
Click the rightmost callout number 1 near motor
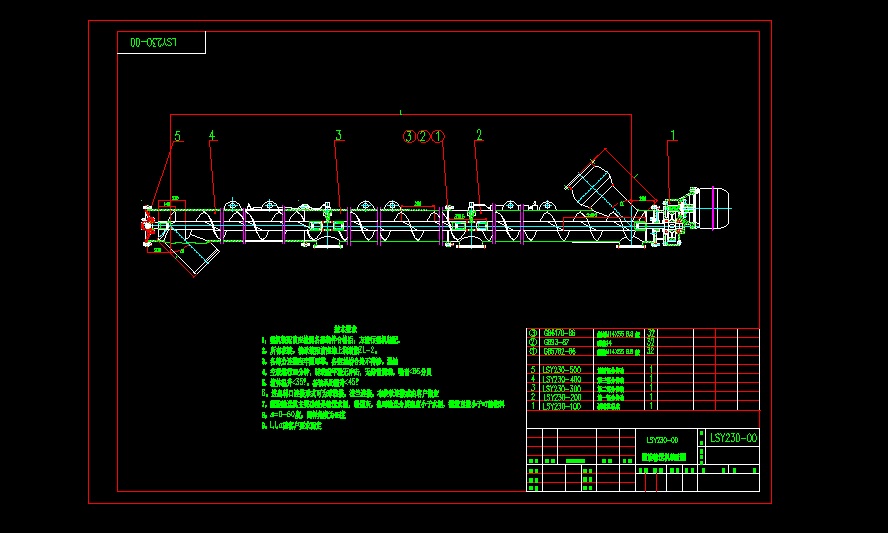[673, 135]
